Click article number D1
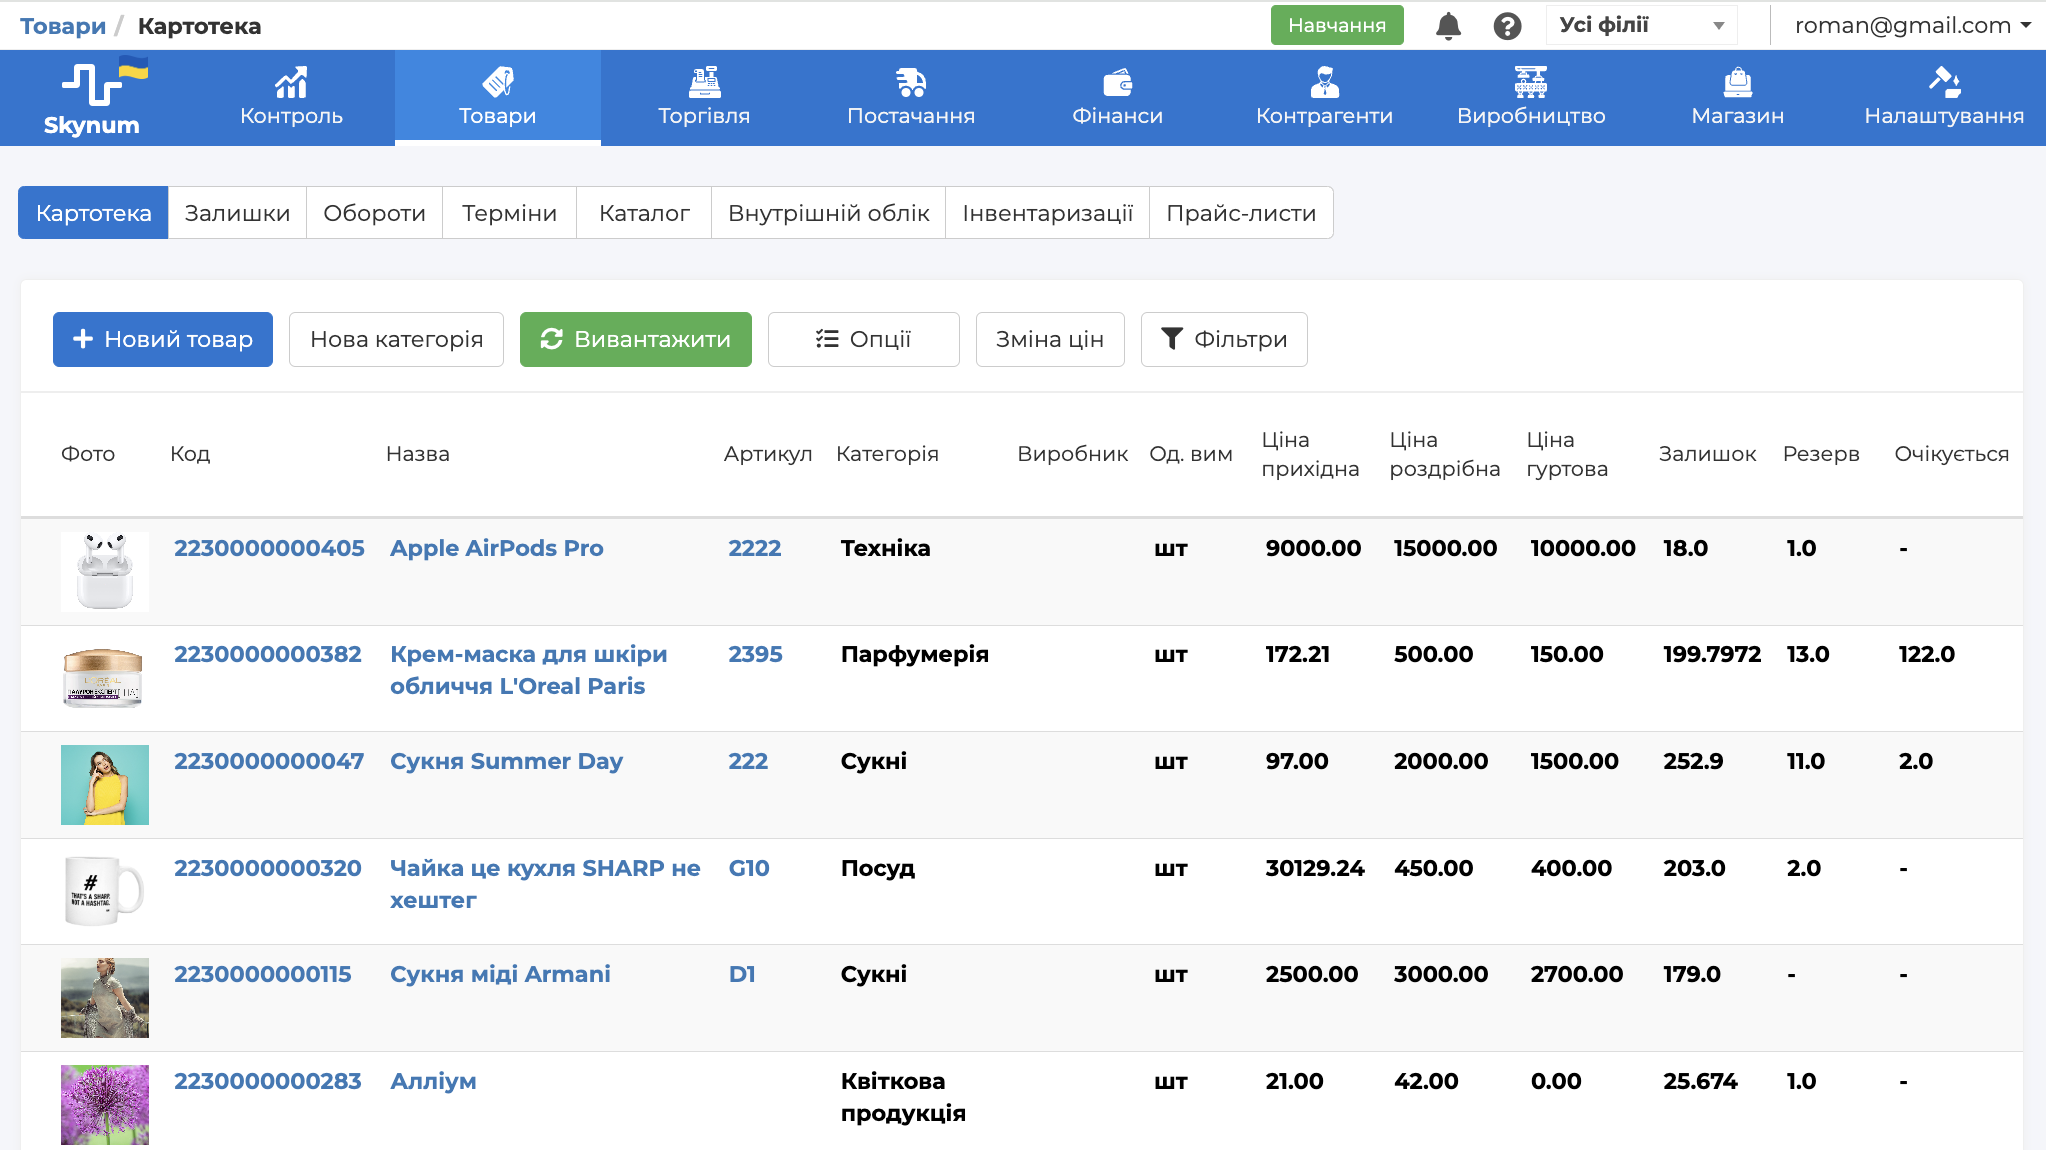2046x1150 pixels. click(742, 974)
